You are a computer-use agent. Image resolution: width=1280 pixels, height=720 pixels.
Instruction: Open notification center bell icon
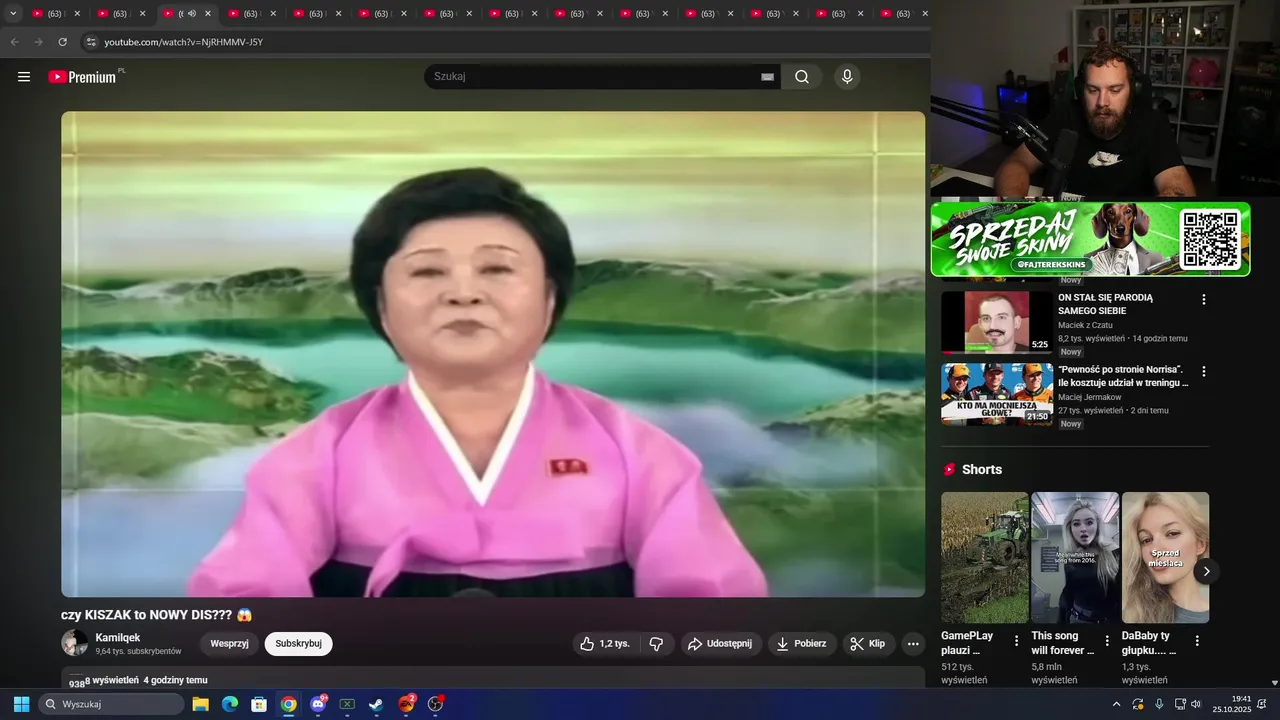click(x=1261, y=704)
